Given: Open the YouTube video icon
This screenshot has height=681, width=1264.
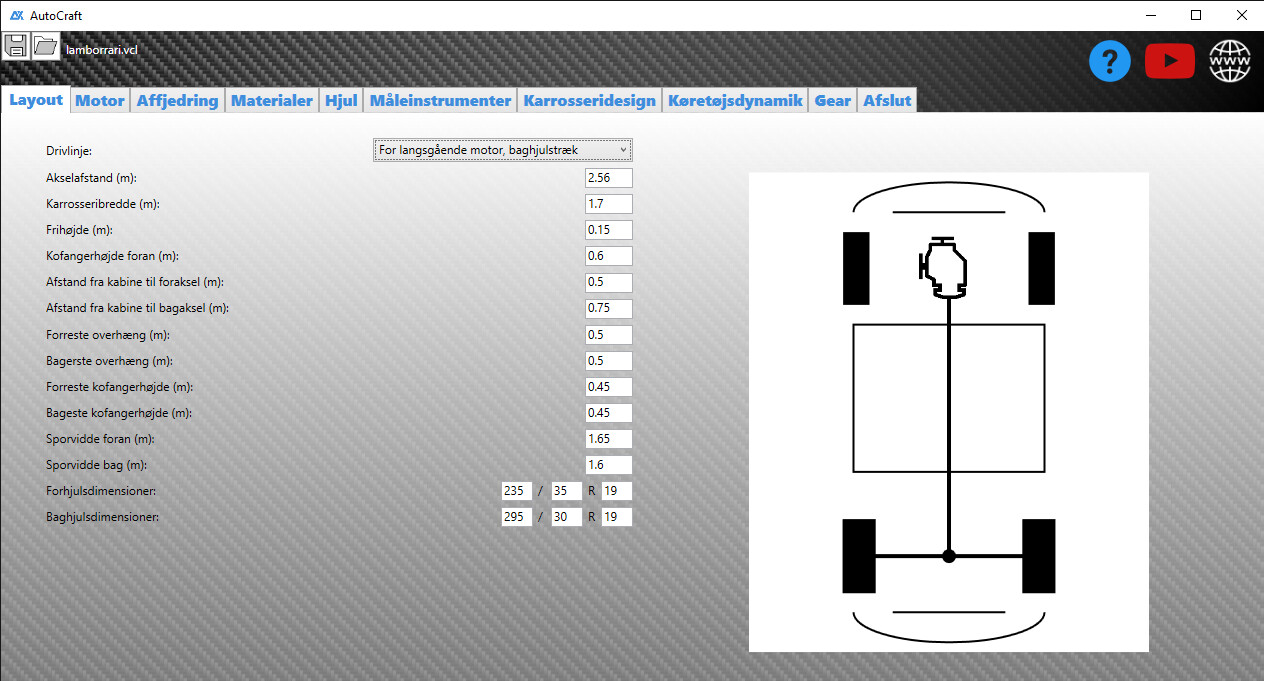Looking at the screenshot, I should [1169, 62].
